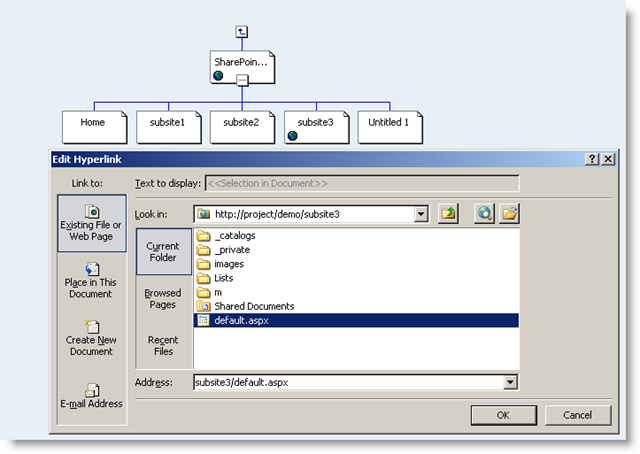This screenshot has width=640, height=454.
Task: Click the Create New Document icon
Action: (x=92, y=326)
